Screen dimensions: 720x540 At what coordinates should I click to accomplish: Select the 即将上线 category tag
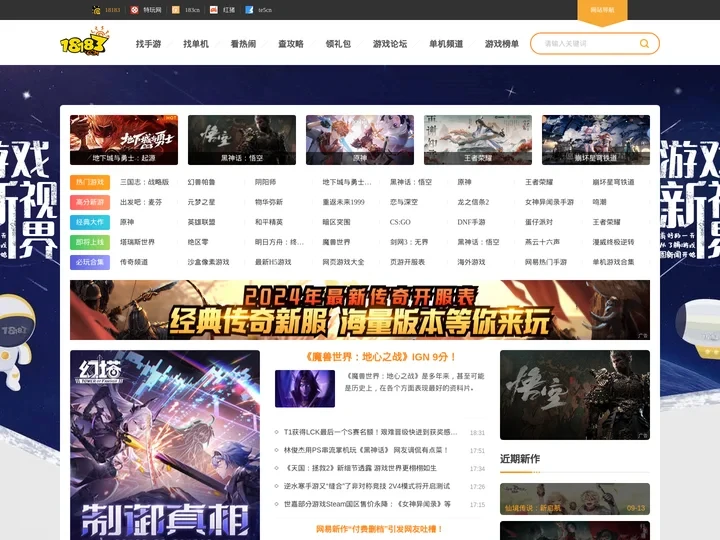[90, 242]
